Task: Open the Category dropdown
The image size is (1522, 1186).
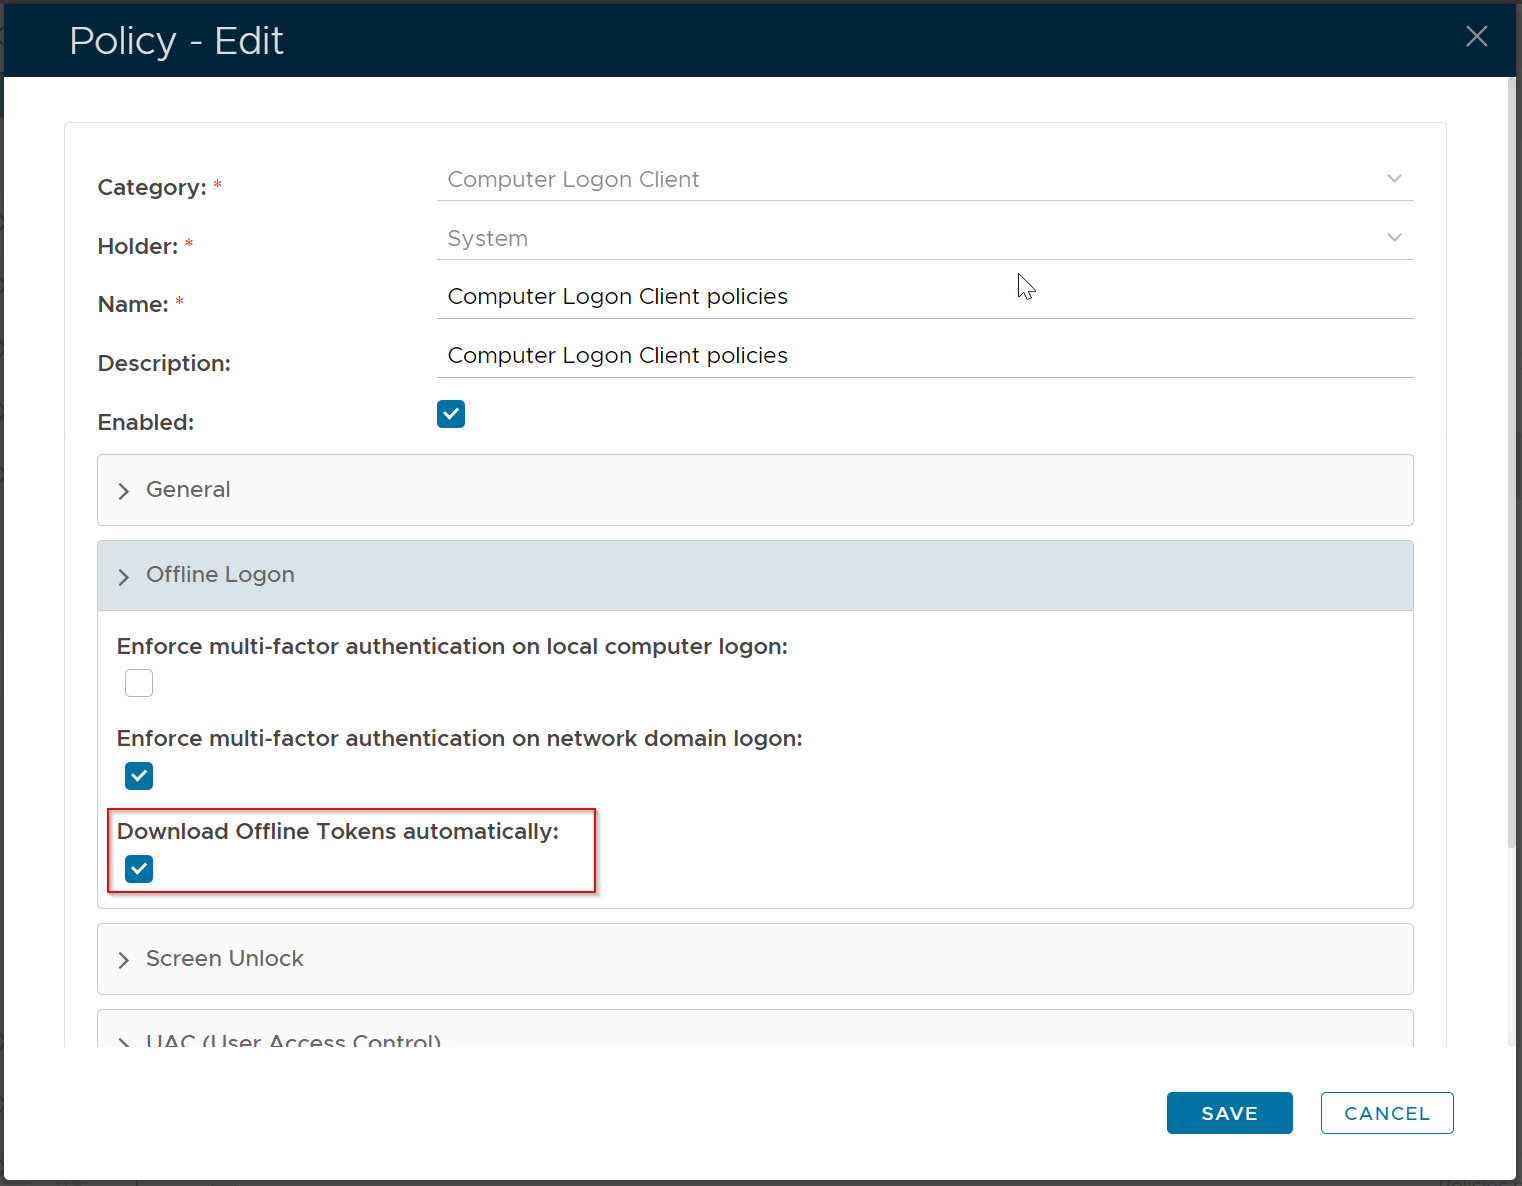Action: pyautogui.click(x=923, y=180)
